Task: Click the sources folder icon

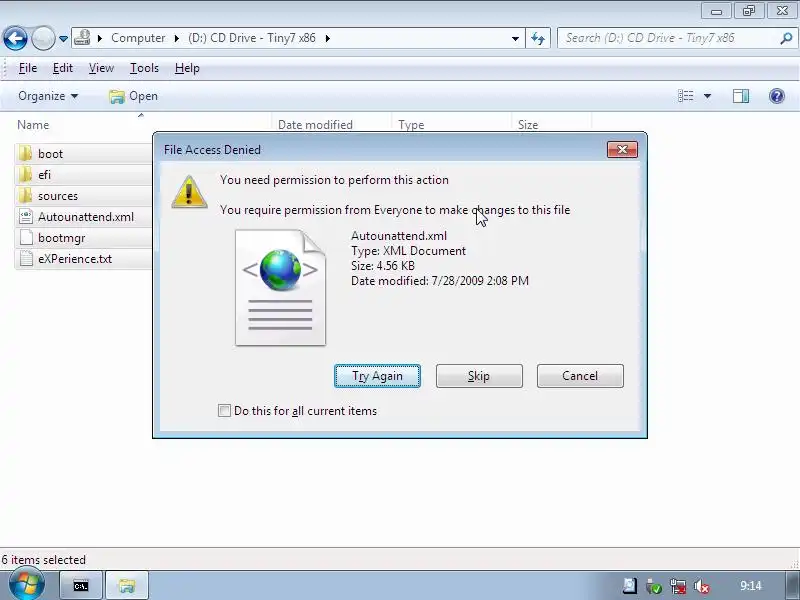Action: click(x=25, y=195)
